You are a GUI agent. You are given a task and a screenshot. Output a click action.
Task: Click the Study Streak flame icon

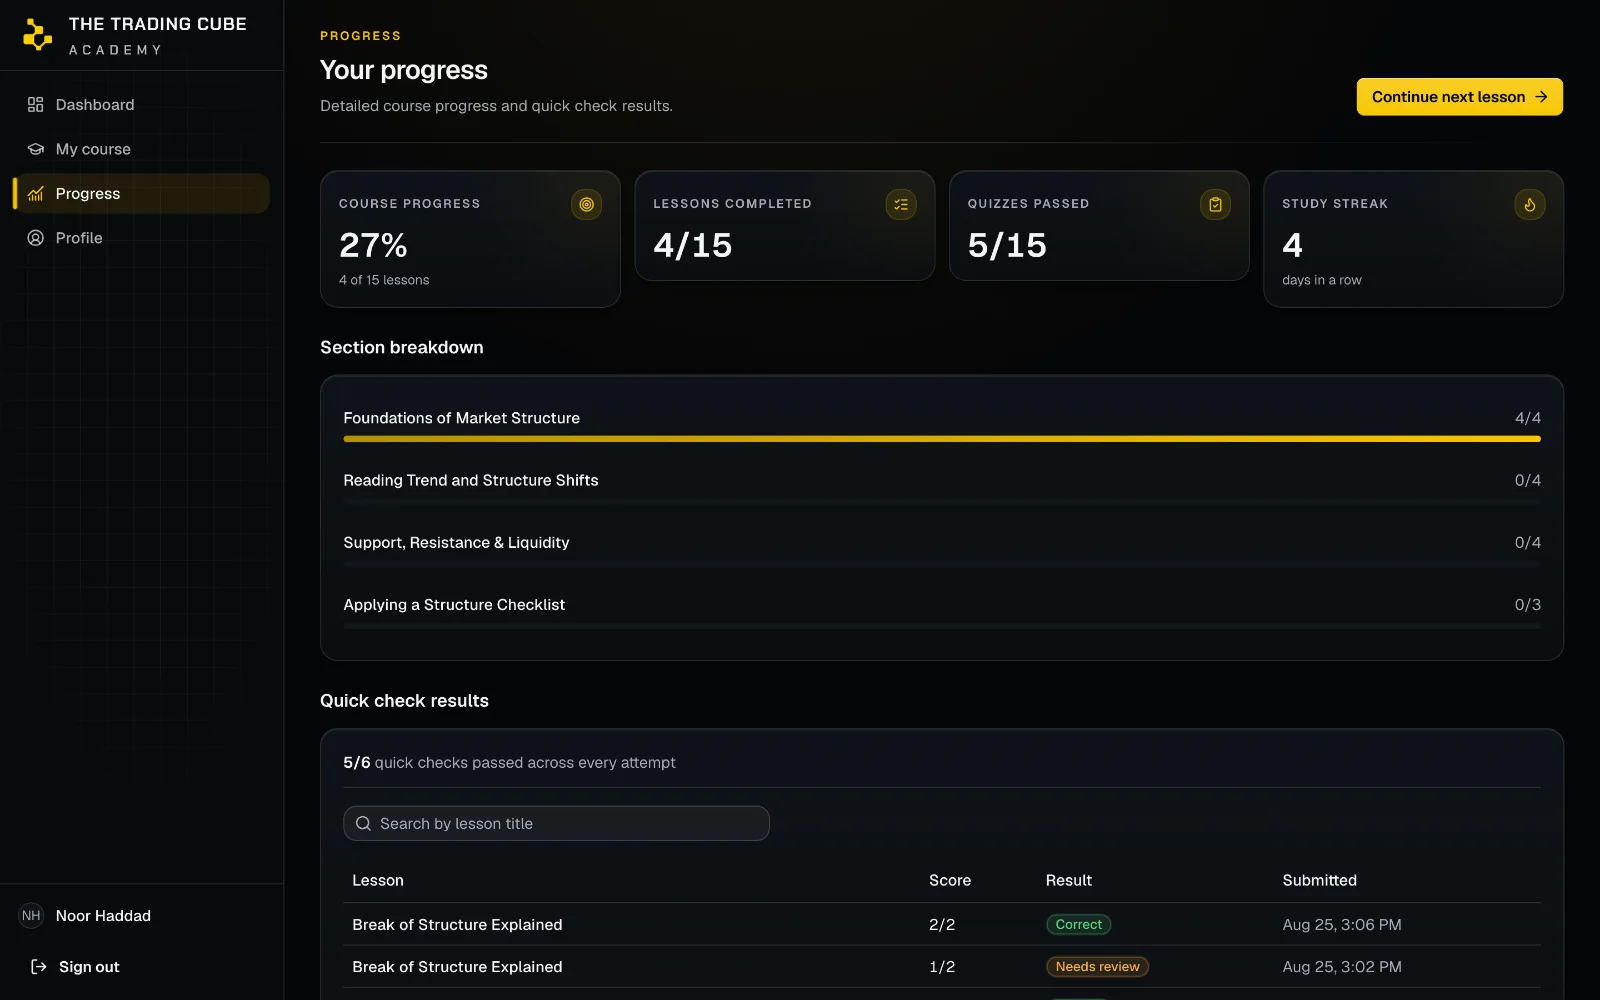click(x=1530, y=204)
